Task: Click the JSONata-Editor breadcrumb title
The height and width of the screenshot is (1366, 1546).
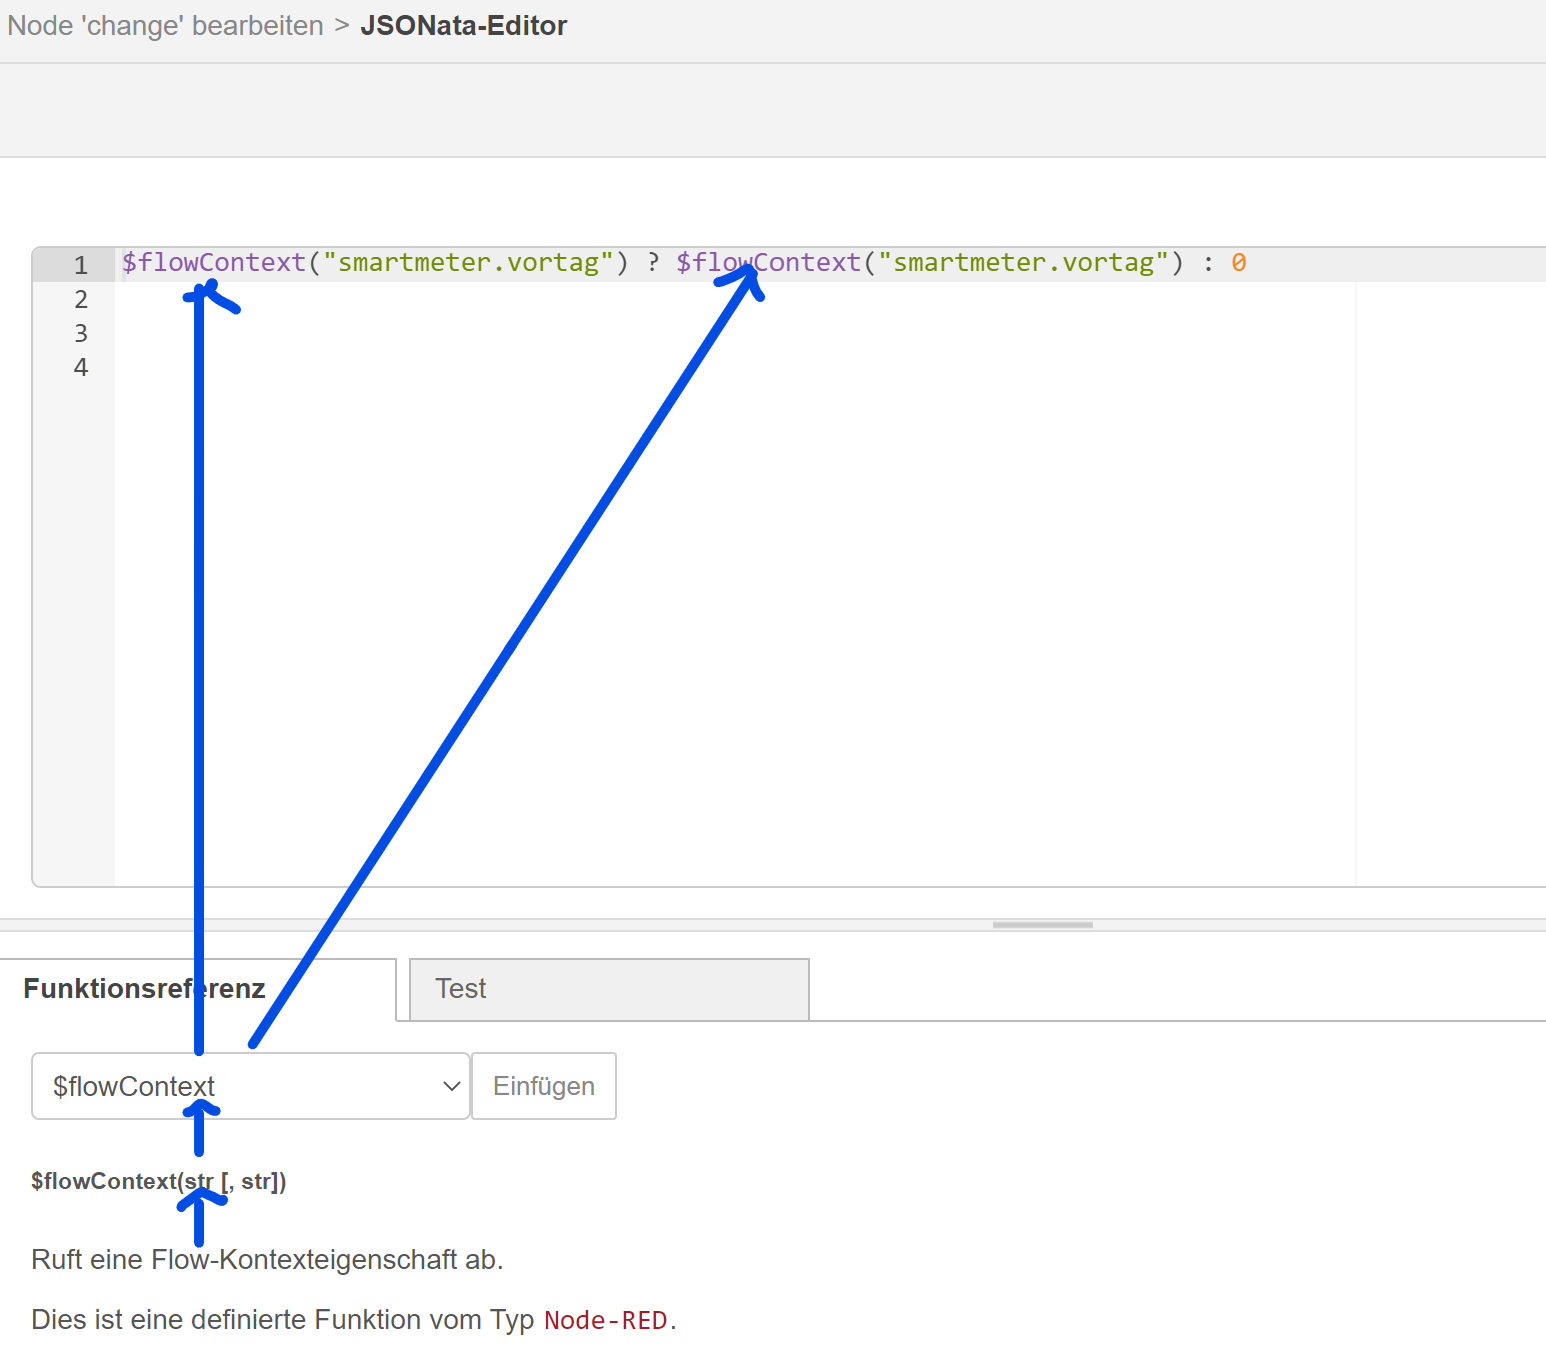Action: [x=463, y=26]
